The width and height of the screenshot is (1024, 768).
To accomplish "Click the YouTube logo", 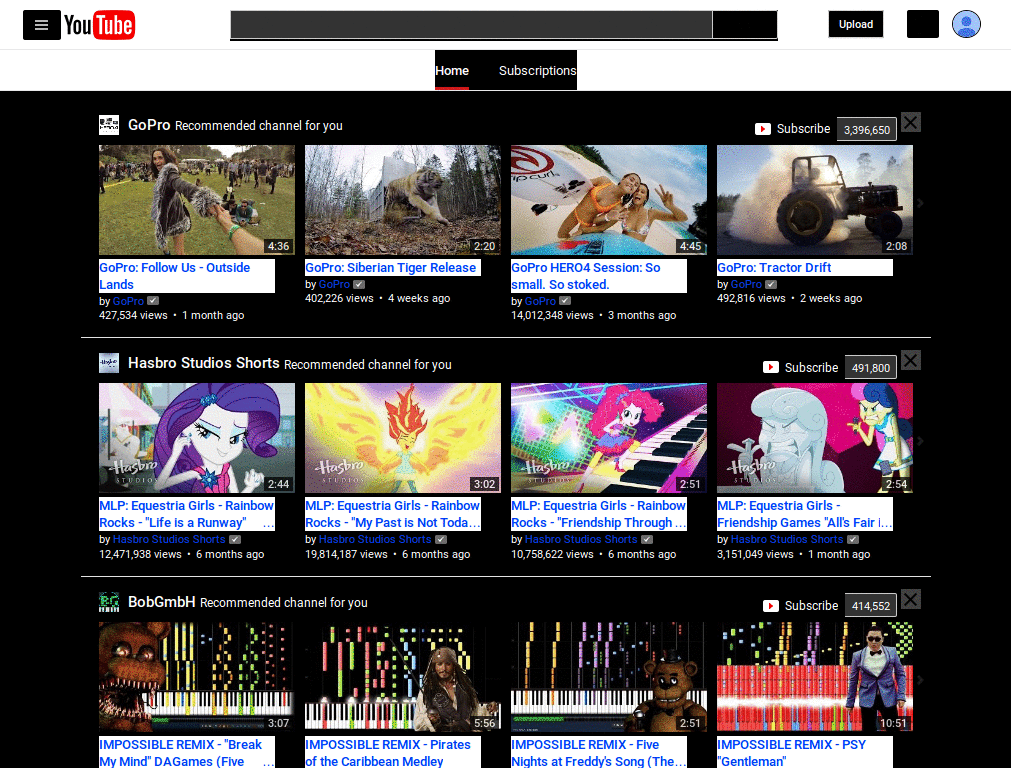I will [x=99, y=25].
